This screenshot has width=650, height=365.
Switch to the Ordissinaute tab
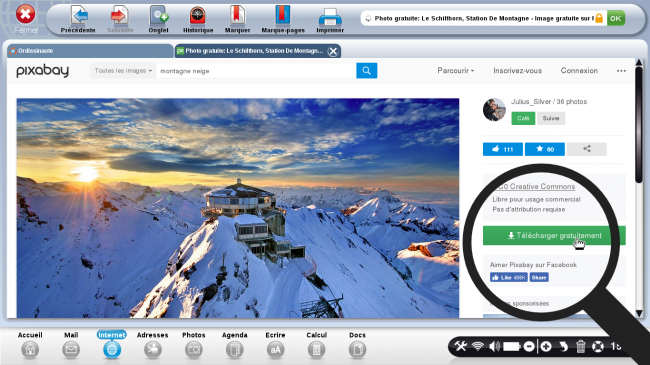pos(90,51)
